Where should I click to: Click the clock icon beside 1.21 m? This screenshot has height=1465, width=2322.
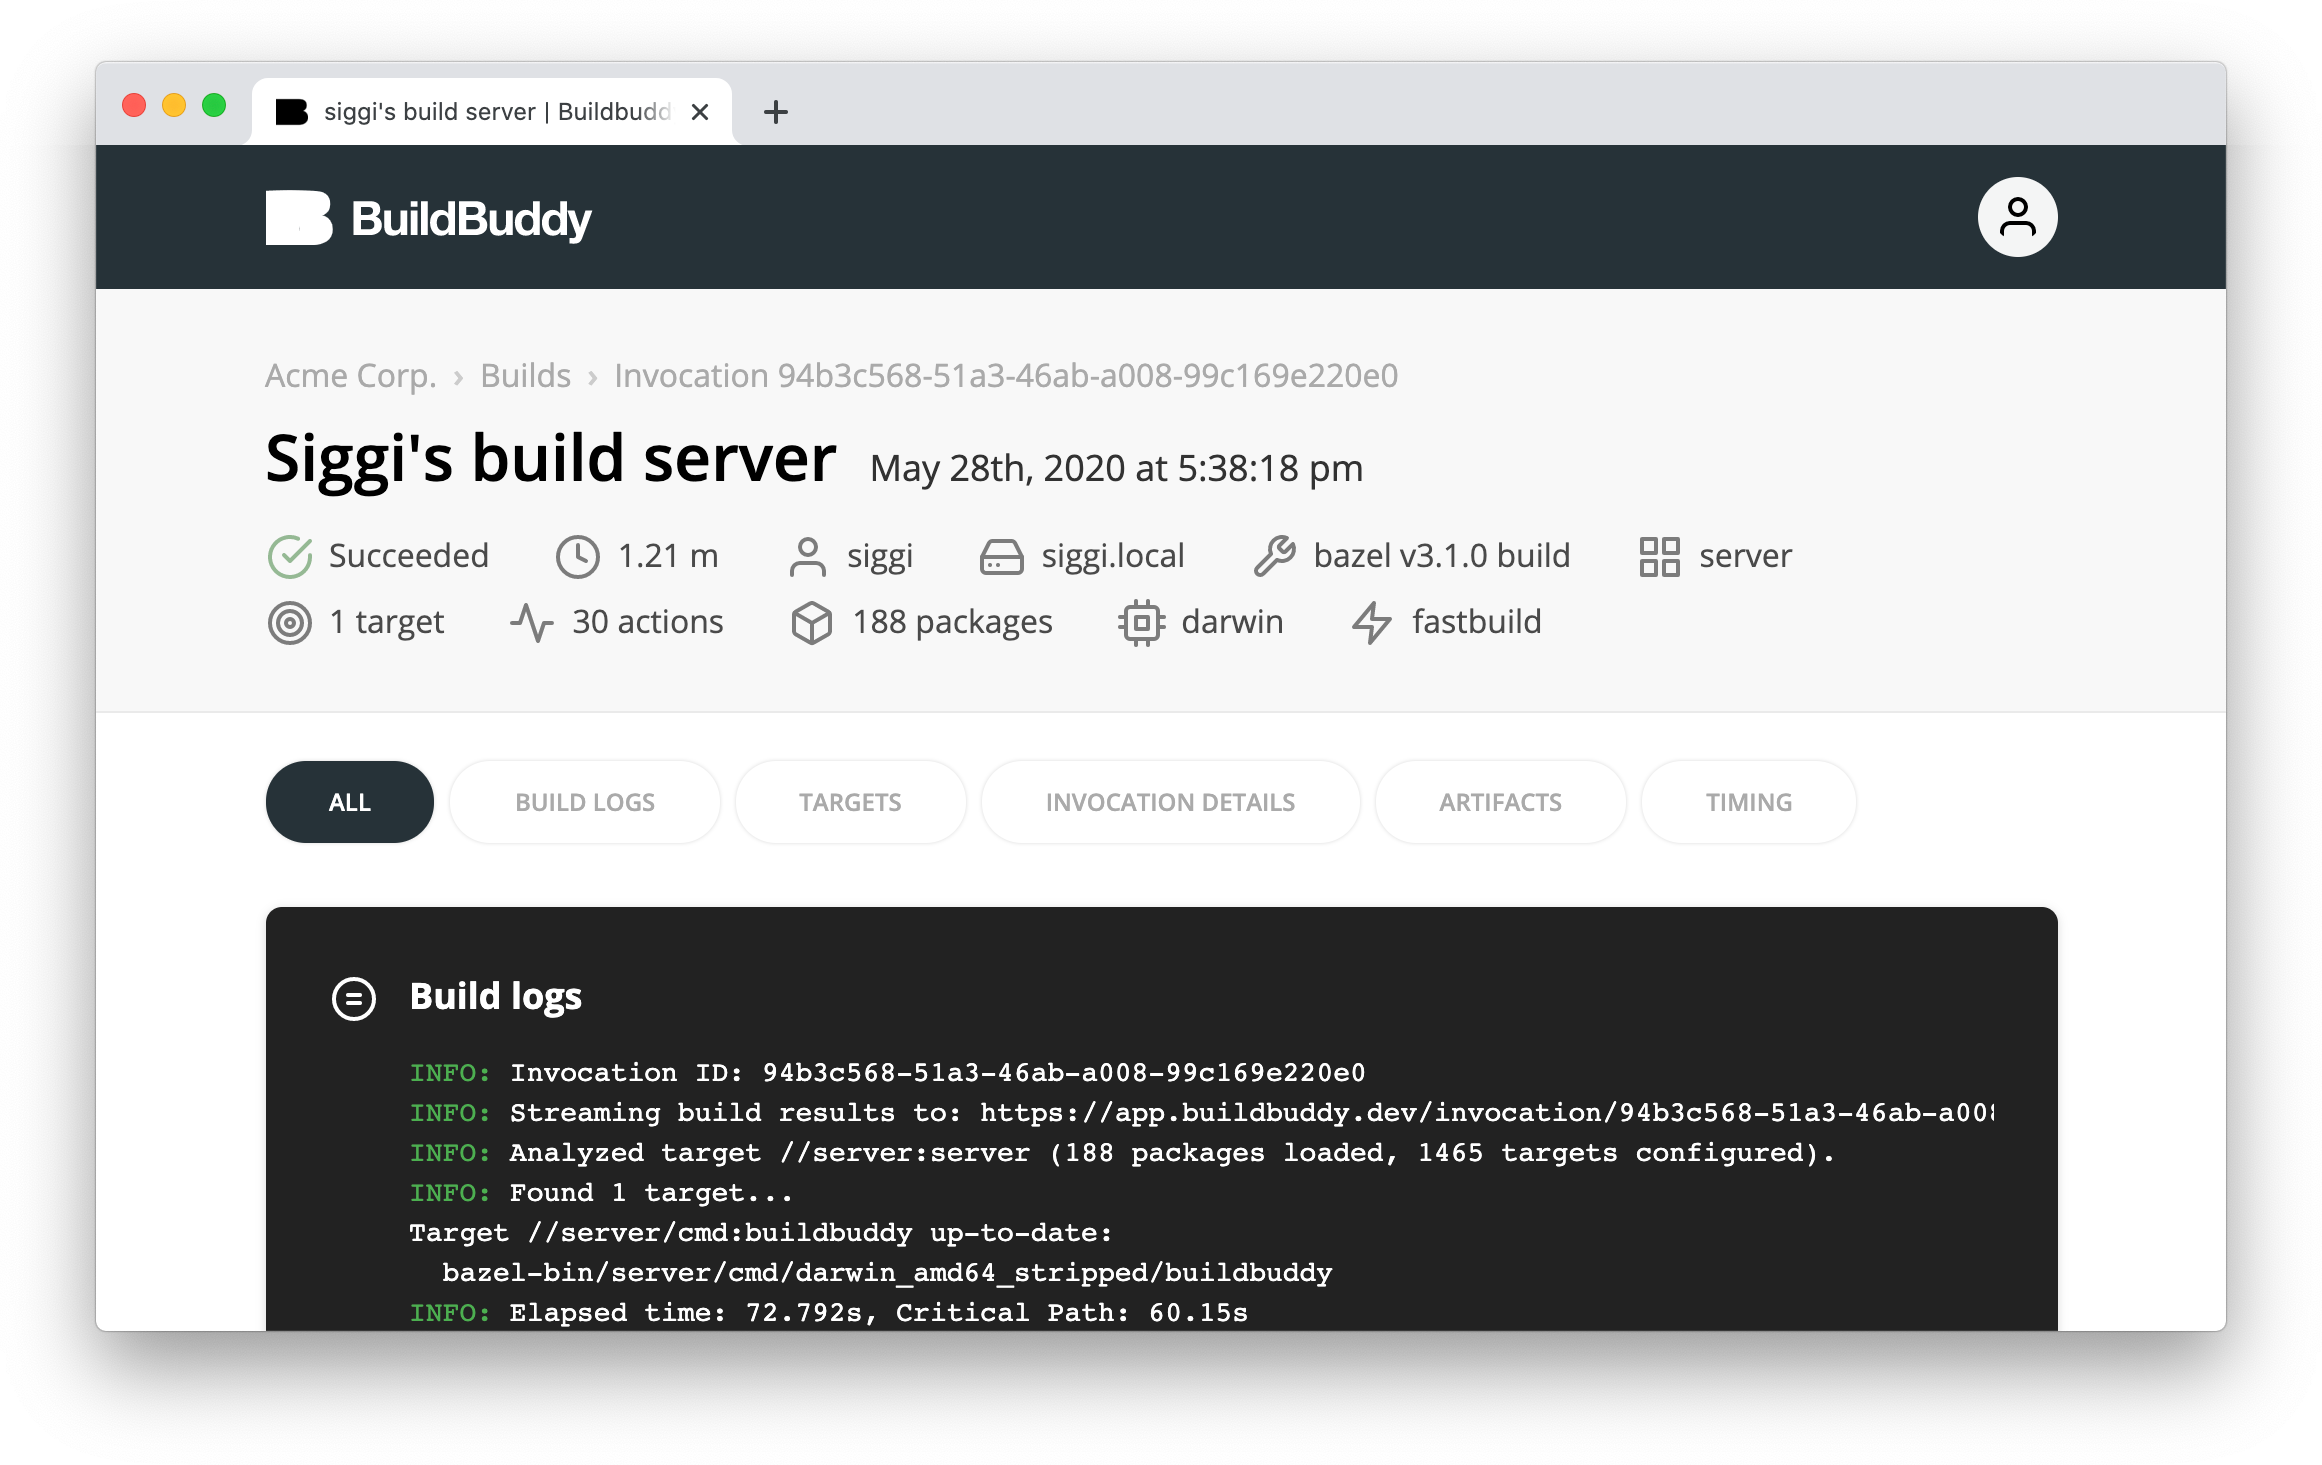click(577, 556)
